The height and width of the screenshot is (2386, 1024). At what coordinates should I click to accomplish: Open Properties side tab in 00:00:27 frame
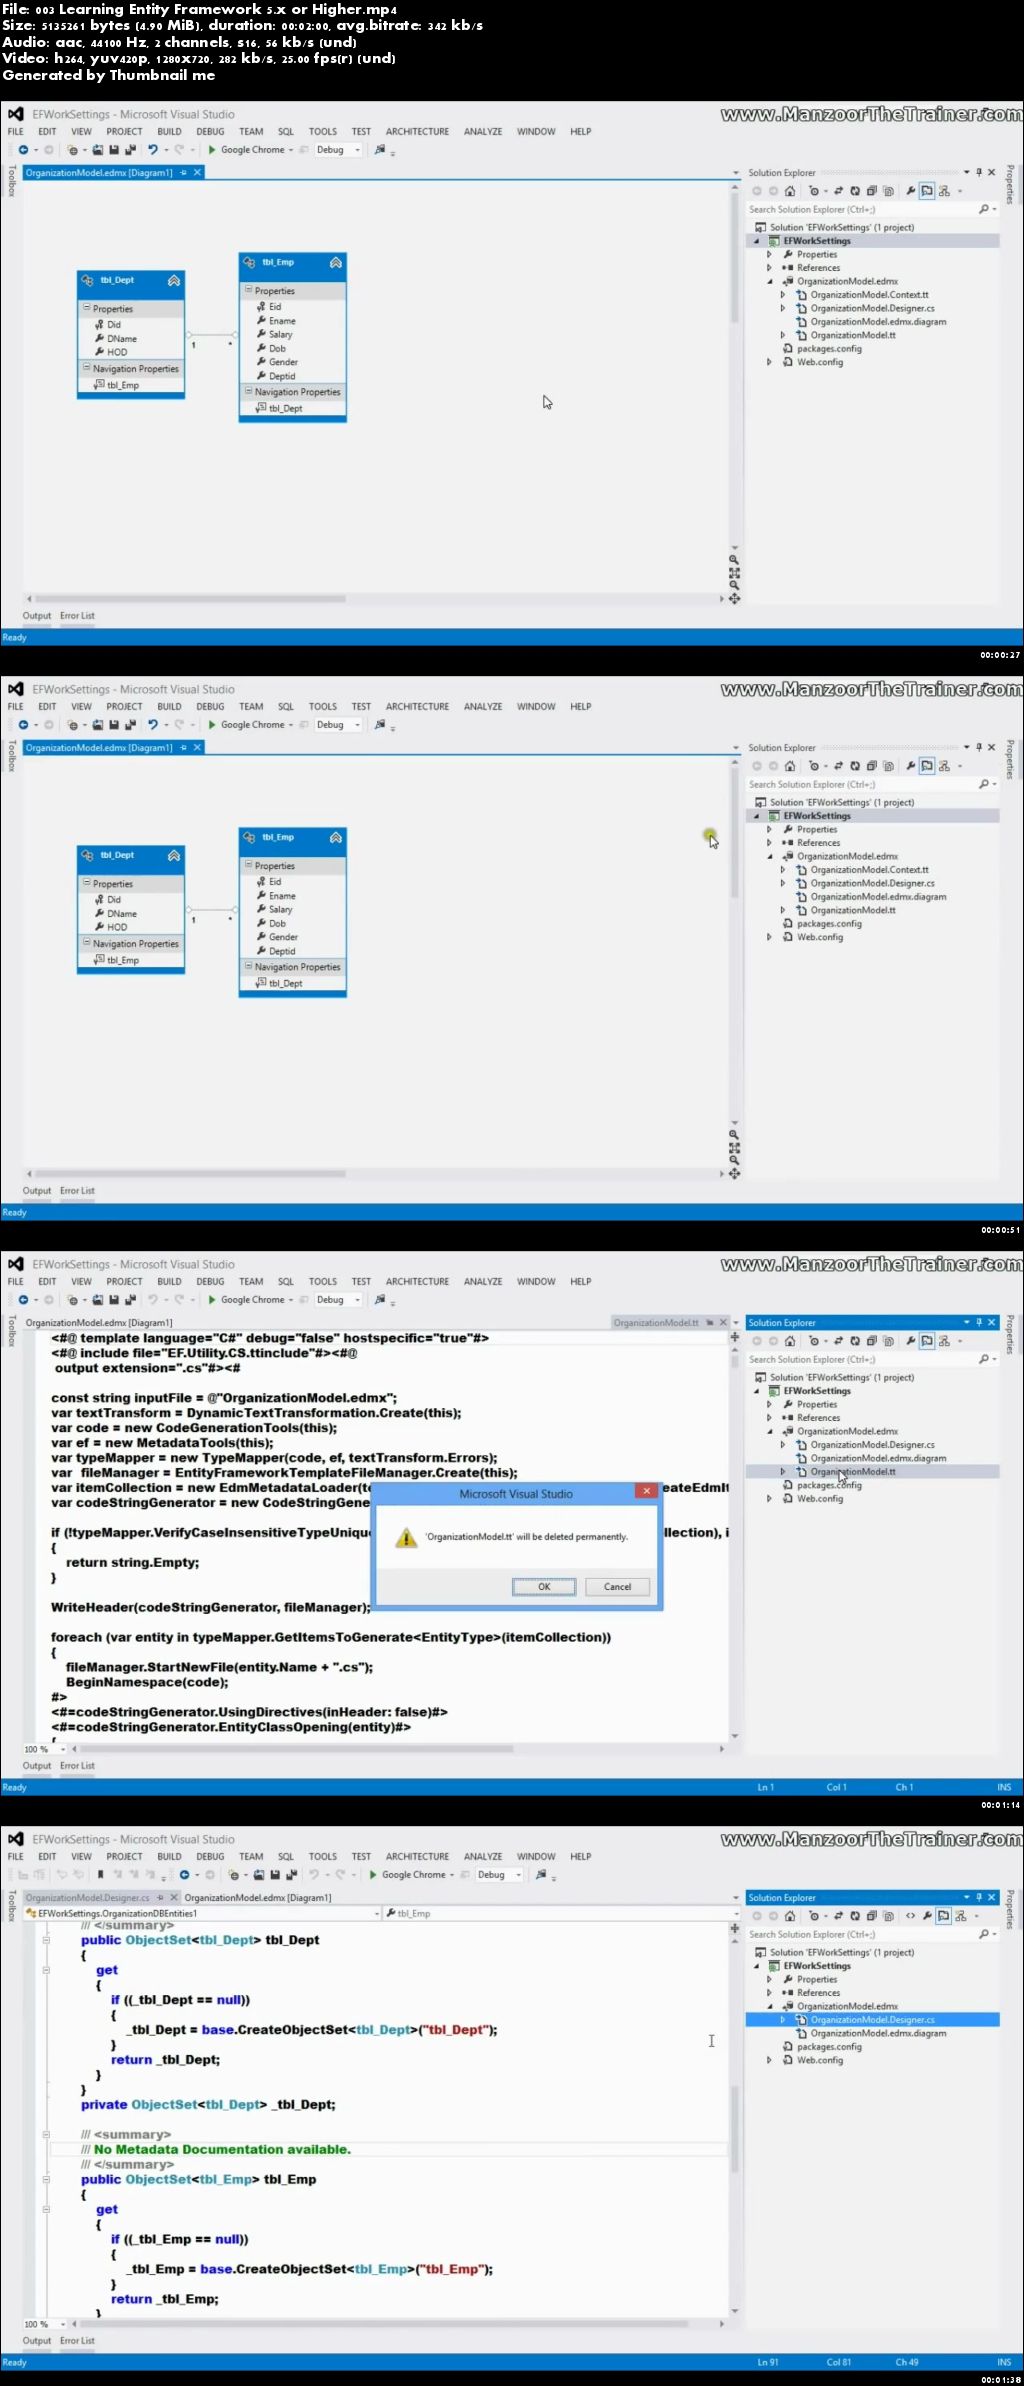point(1011,185)
